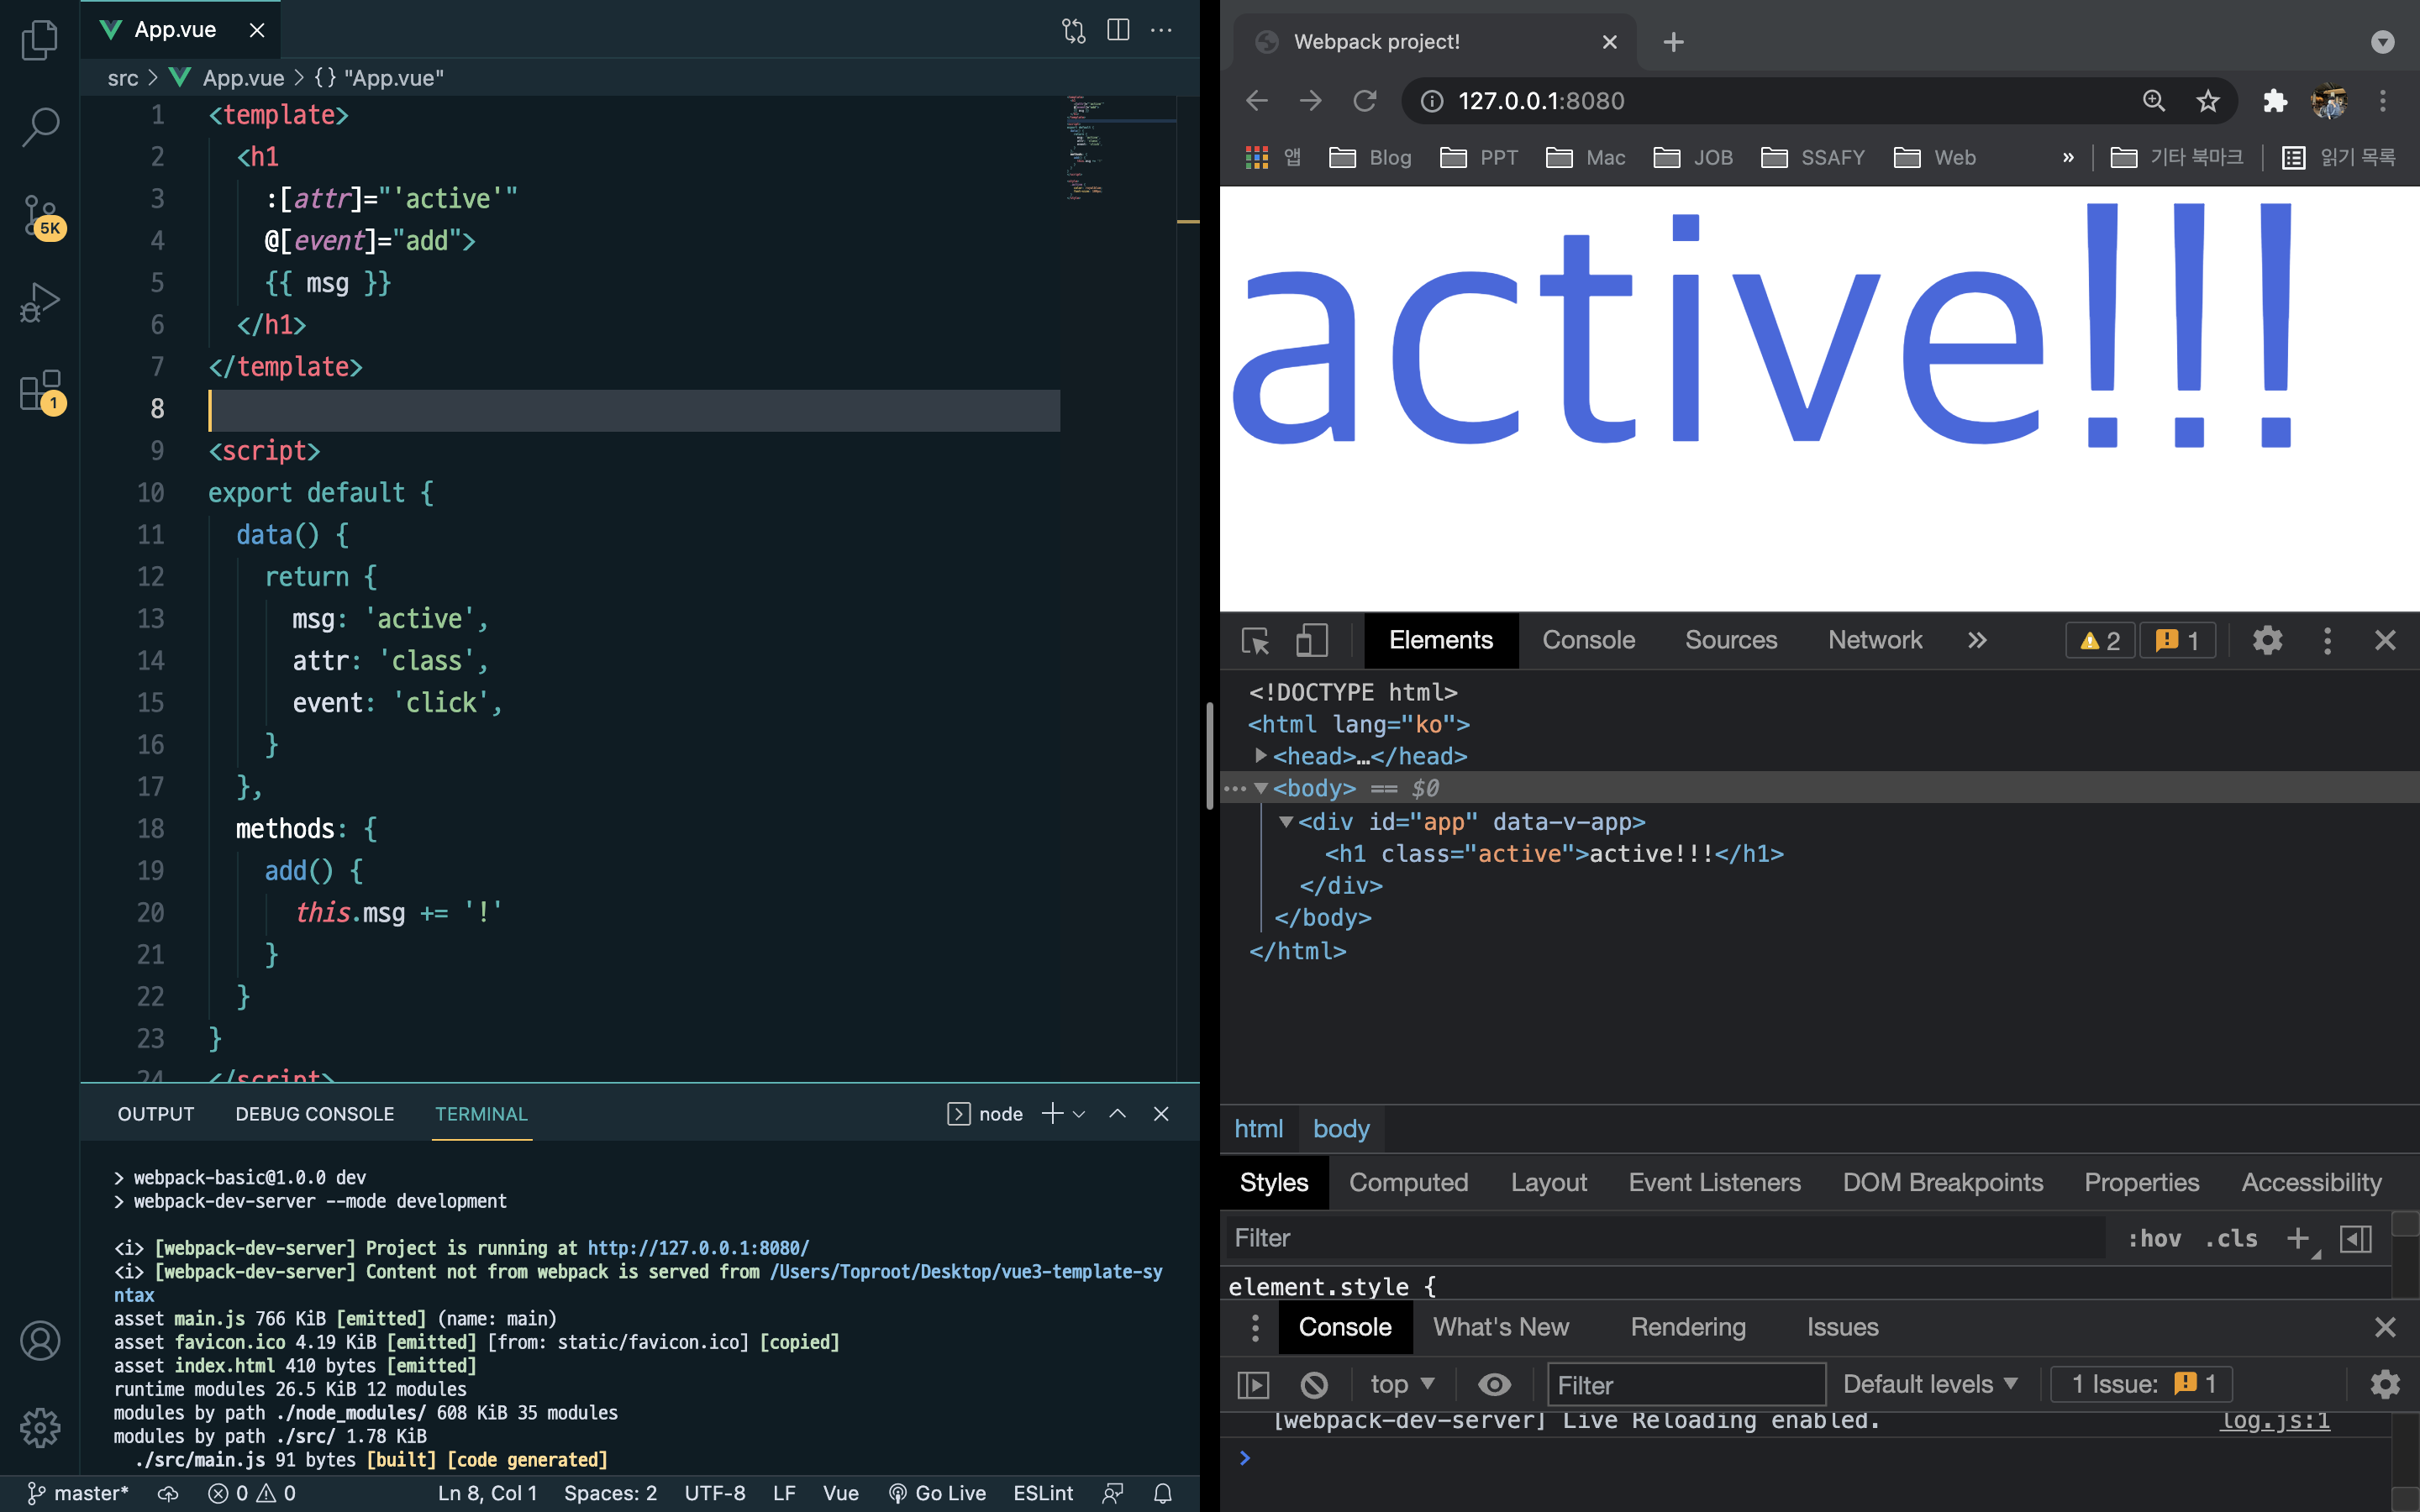Create live expression with eye icon
This screenshot has height=1512, width=2420.
click(x=1494, y=1385)
